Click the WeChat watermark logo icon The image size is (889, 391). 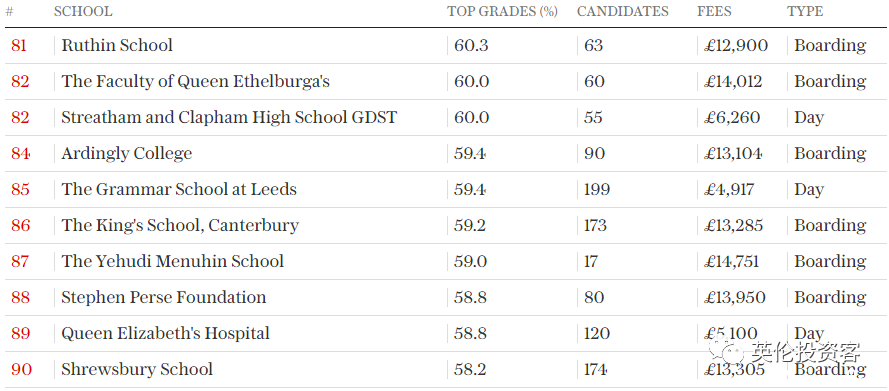(726, 351)
